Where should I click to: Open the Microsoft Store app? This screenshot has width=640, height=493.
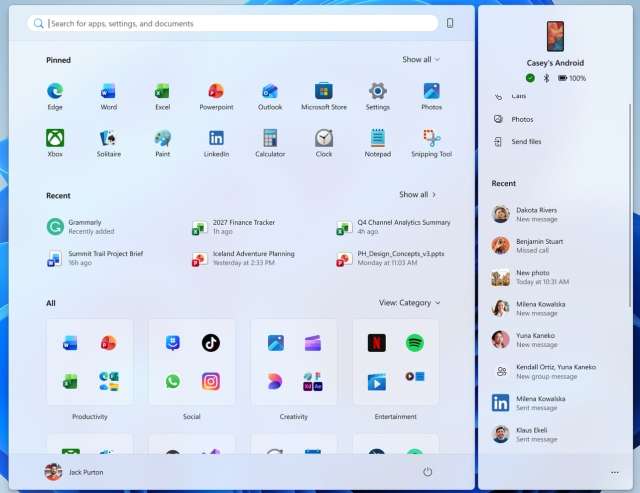tap(324, 96)
